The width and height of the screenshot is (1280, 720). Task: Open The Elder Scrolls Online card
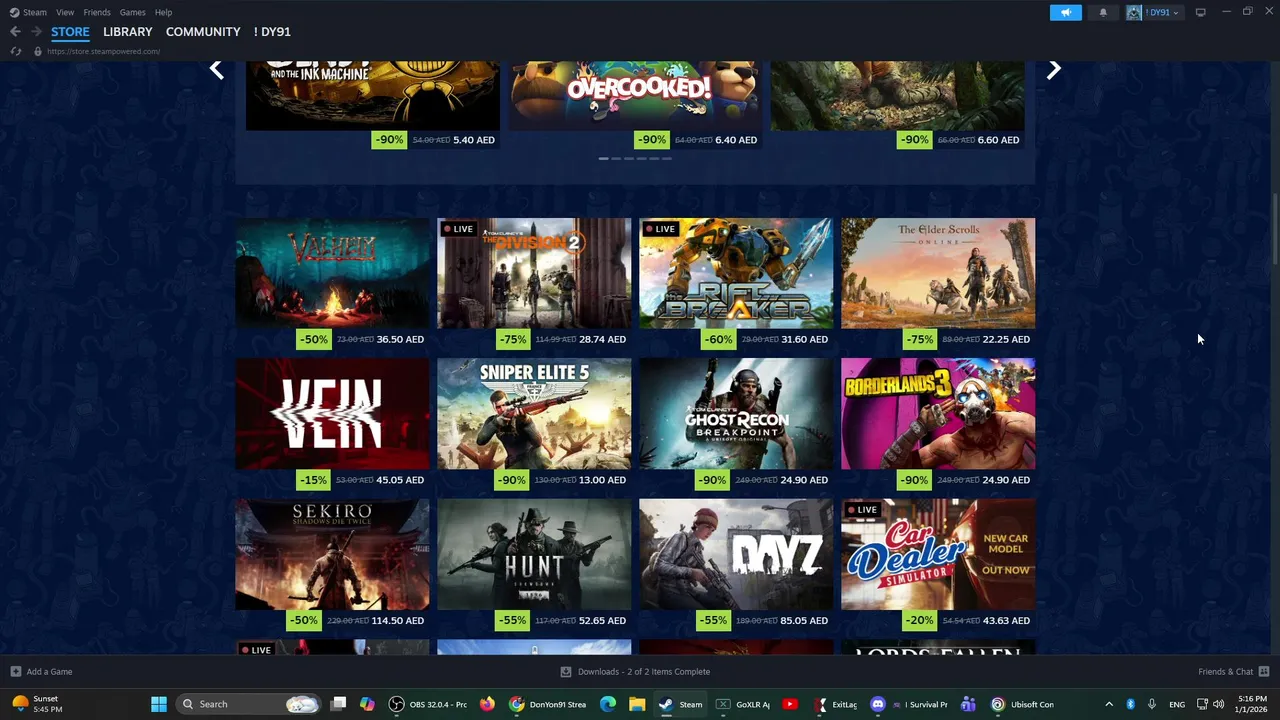click(x=938, y=273)
